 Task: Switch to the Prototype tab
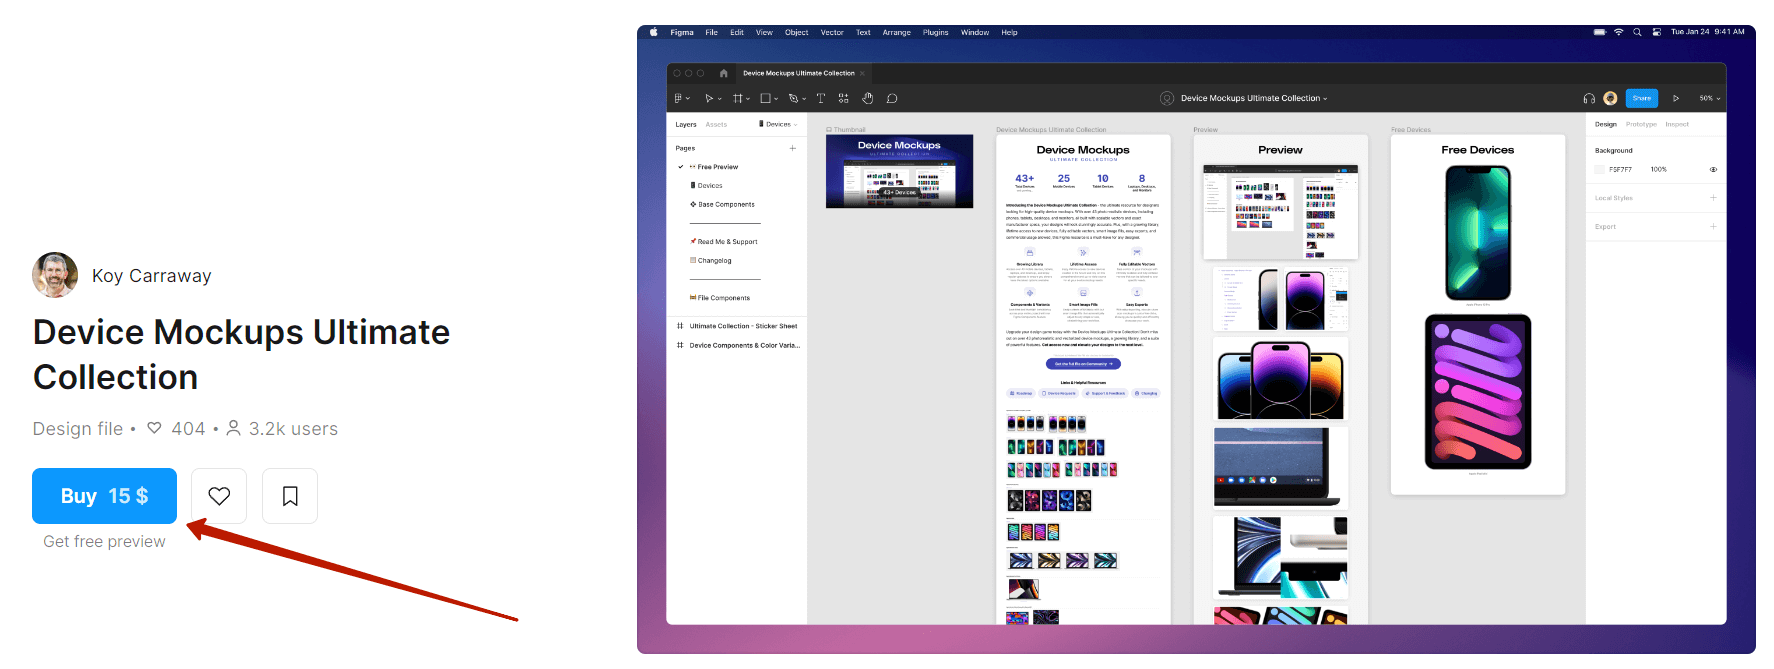(1641, 124)
